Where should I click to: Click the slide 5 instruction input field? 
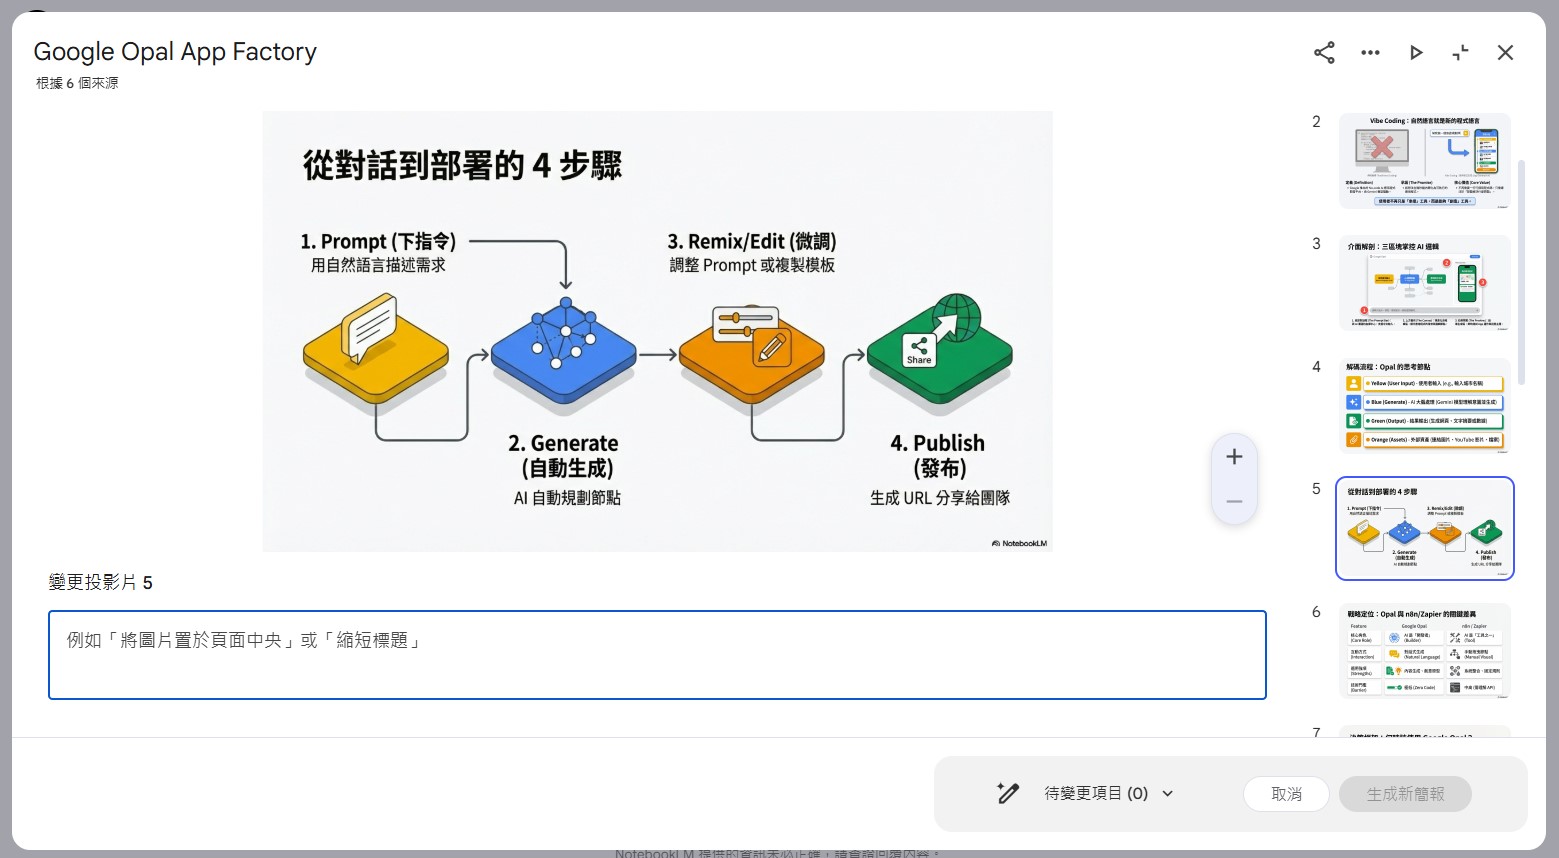657,655
